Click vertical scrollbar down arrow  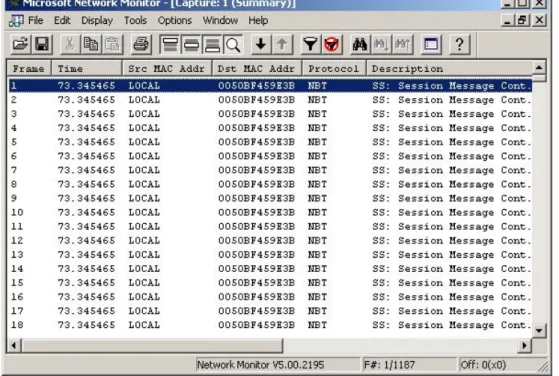coord(539,331)
